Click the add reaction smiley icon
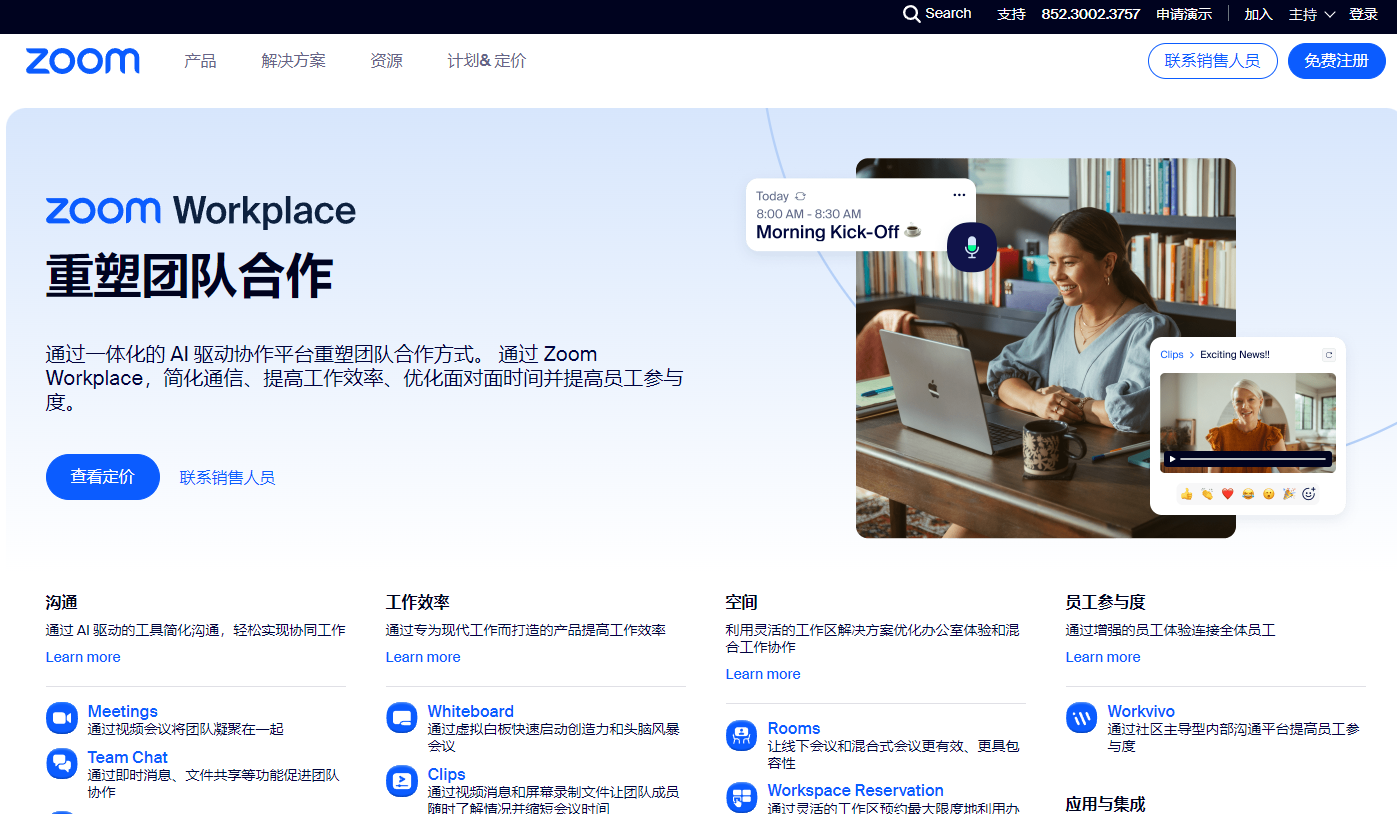 pos(1309,493)
